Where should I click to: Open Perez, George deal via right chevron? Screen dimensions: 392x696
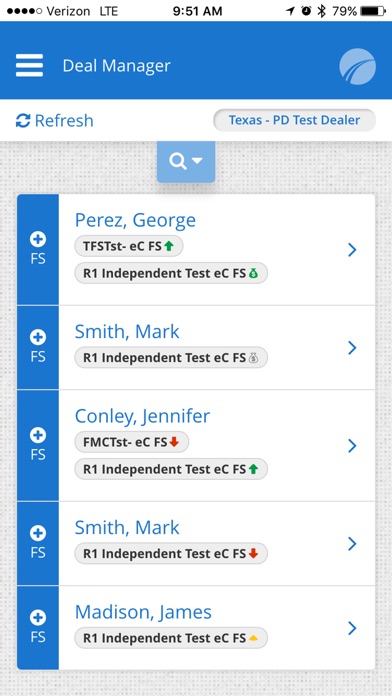pyautogui.click(x=352, y=250)
